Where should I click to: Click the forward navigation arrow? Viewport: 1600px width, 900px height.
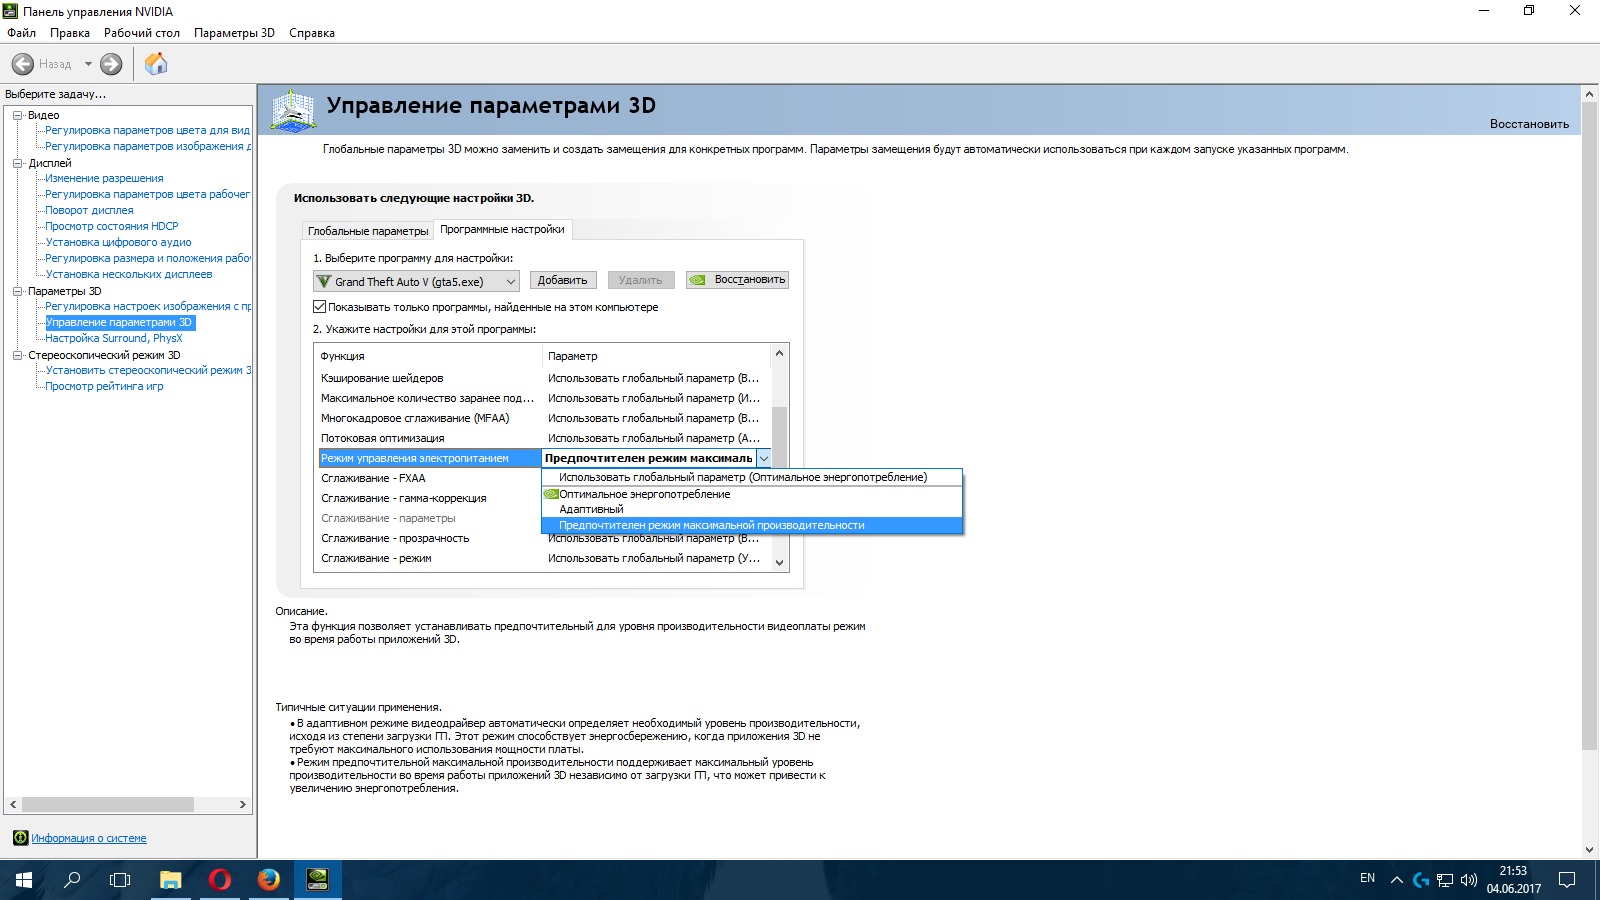pyautogui.click(x=111, y=64)
